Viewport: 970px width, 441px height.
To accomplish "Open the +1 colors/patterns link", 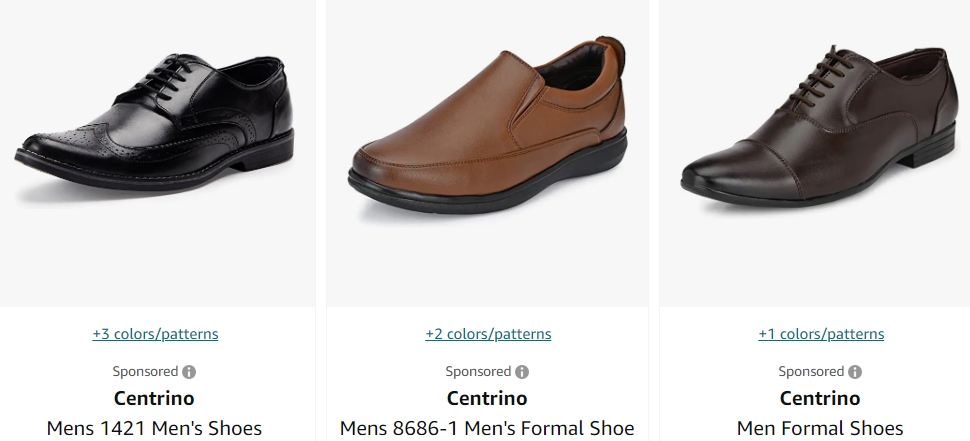I will click(x=821, y=334).
